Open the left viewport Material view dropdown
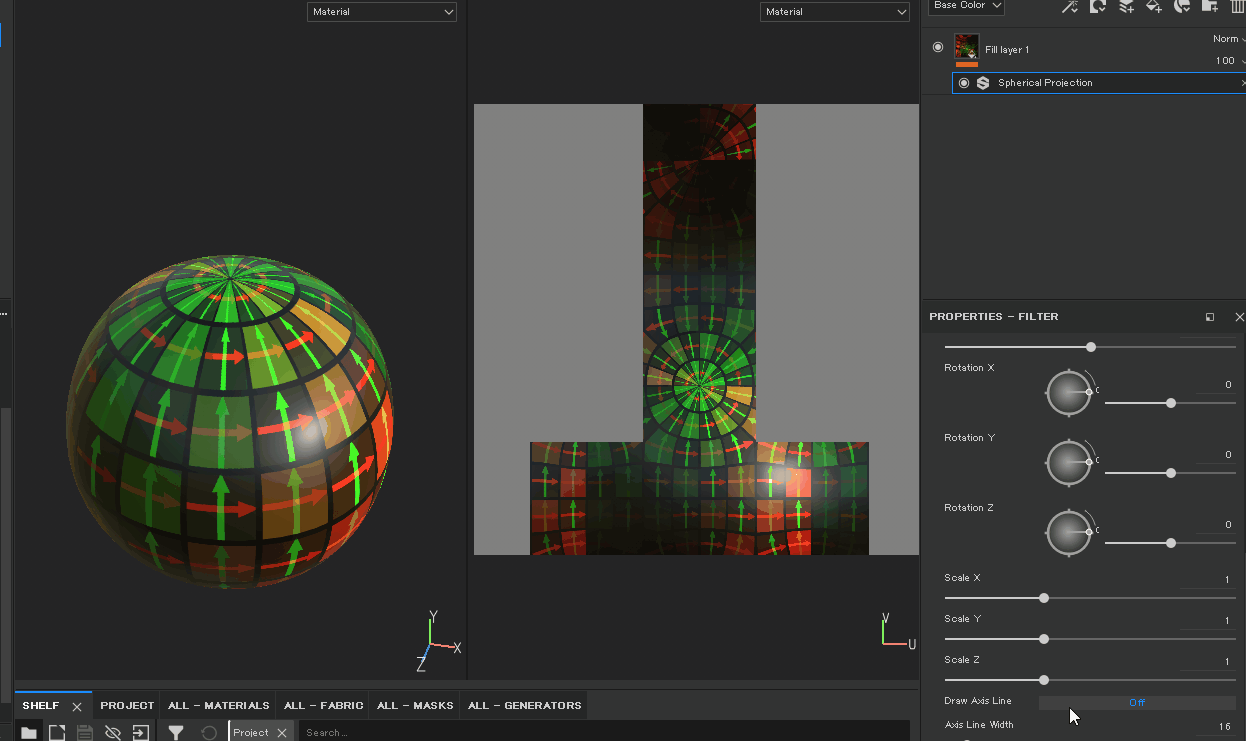Screen dimensions: 1246x741 pyautogui.click(x=381, y=12)
